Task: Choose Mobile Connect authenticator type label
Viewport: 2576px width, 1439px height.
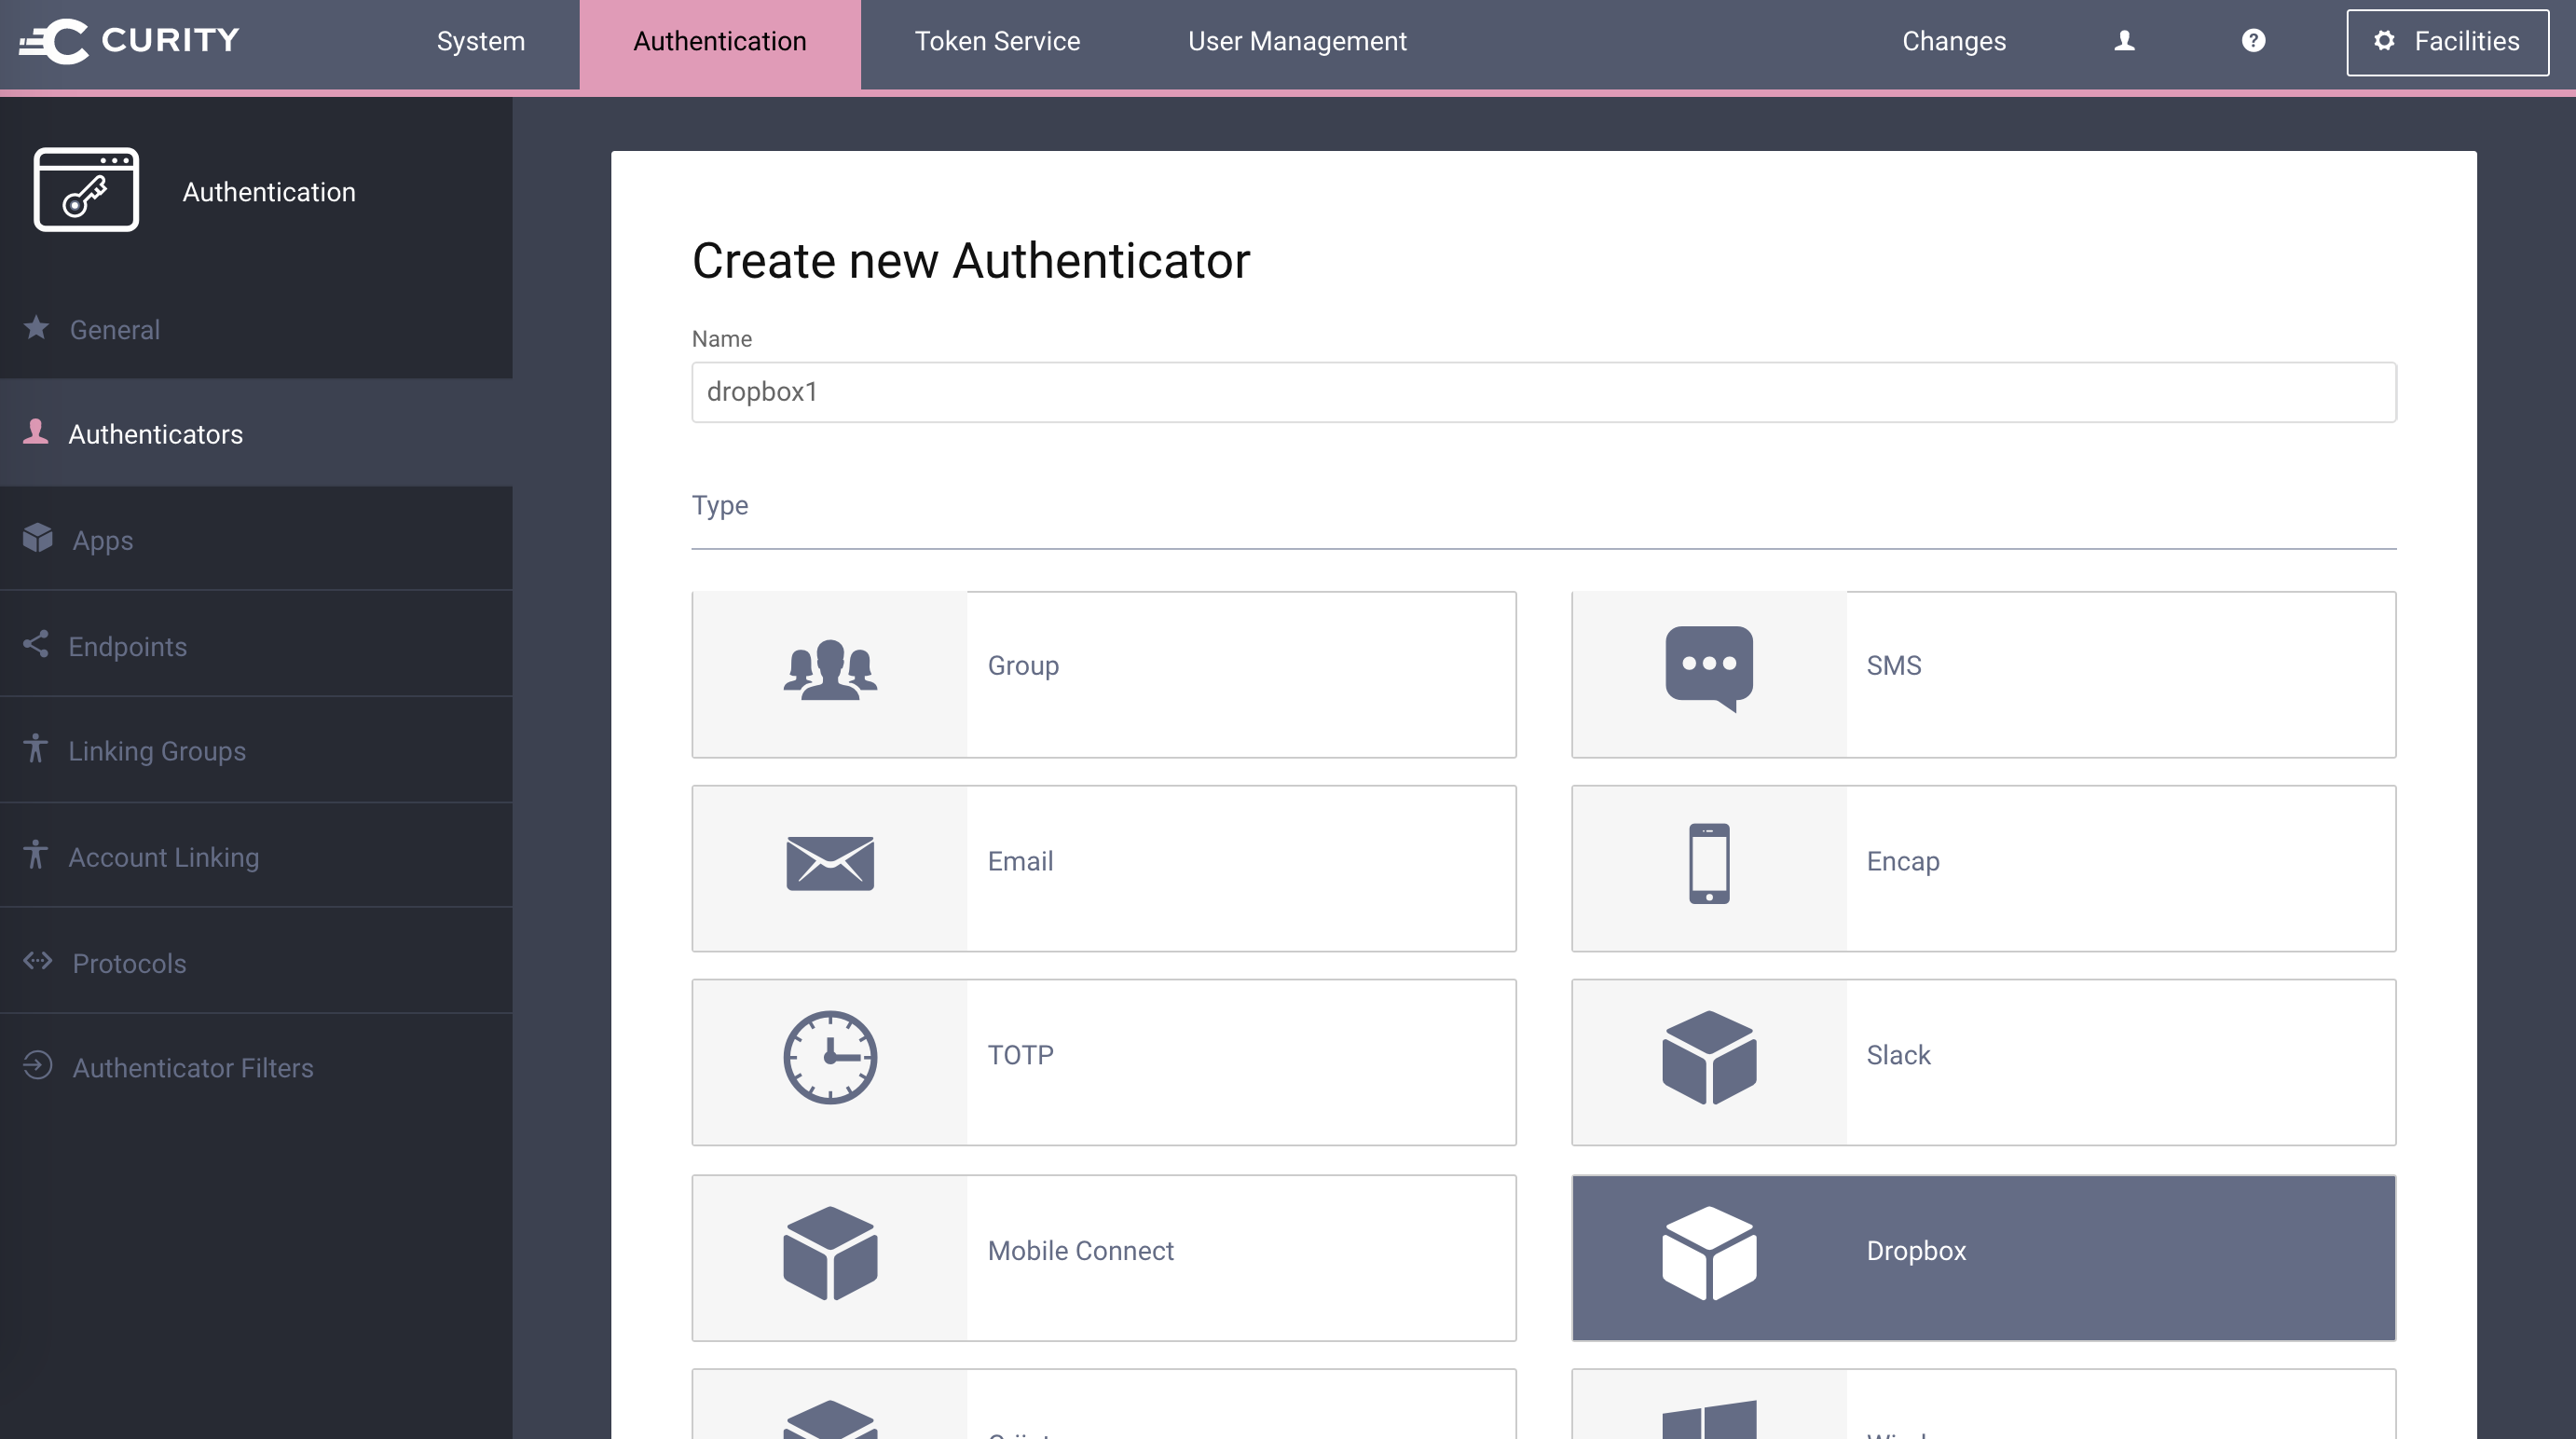Action: 1080,1252
